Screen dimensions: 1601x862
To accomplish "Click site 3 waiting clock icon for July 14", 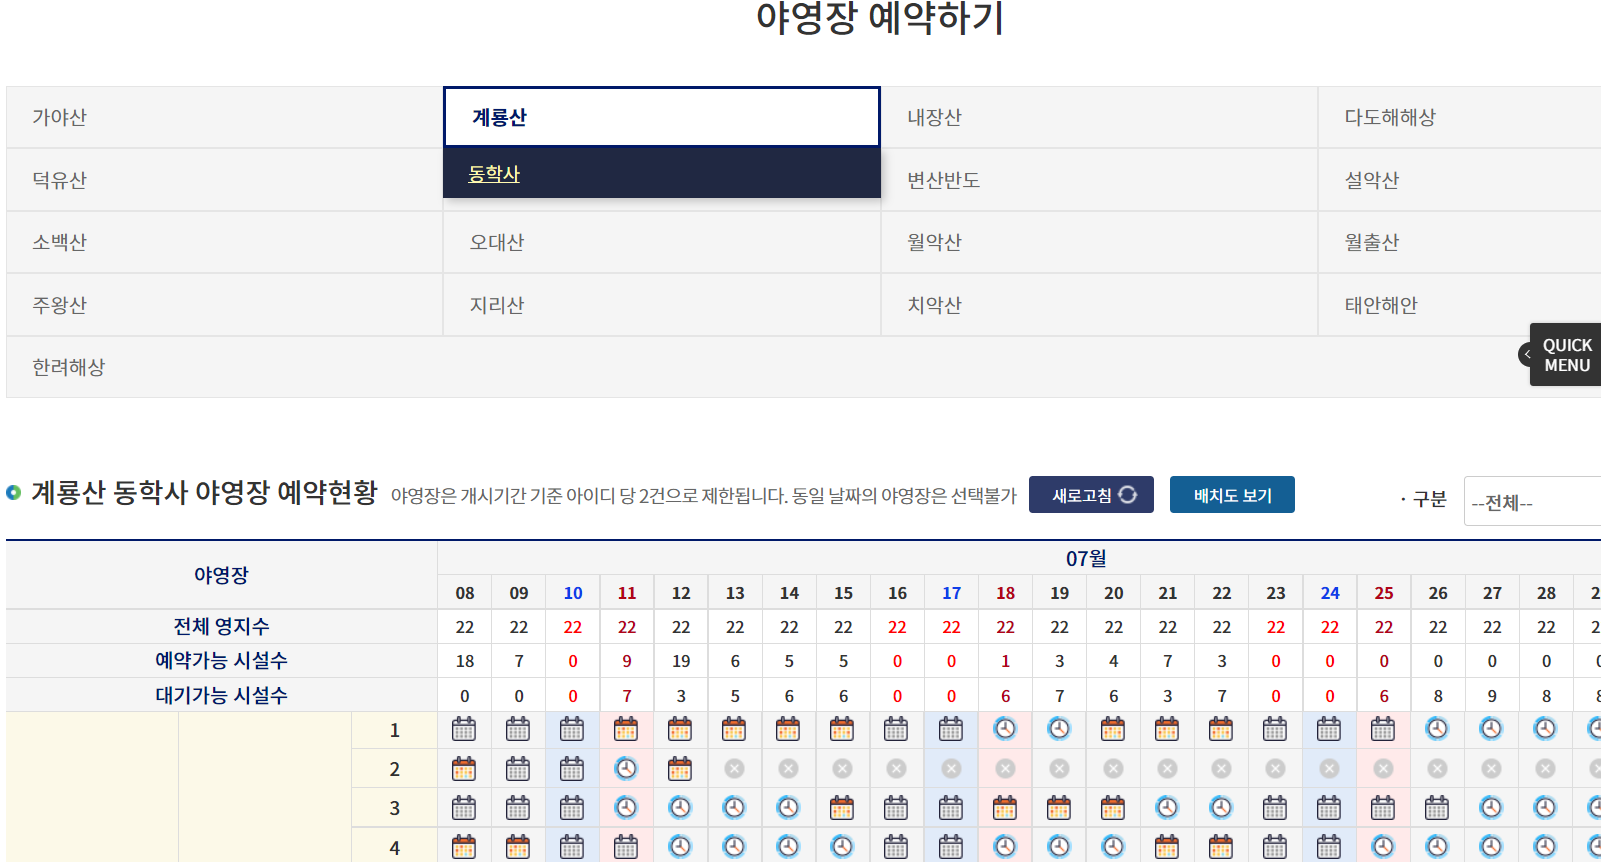I will coord(788,807).
